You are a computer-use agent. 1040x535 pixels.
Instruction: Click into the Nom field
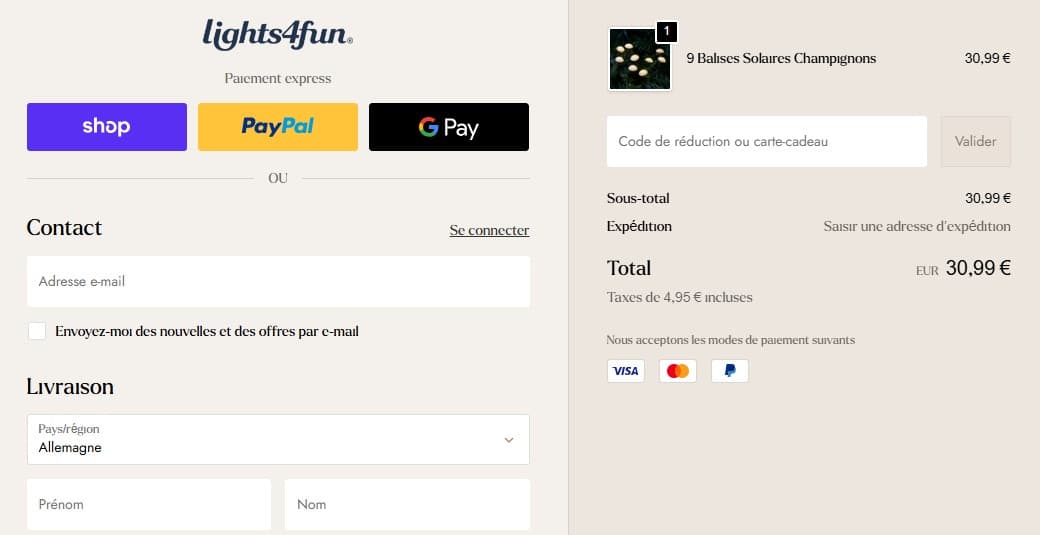click(407, 505)
